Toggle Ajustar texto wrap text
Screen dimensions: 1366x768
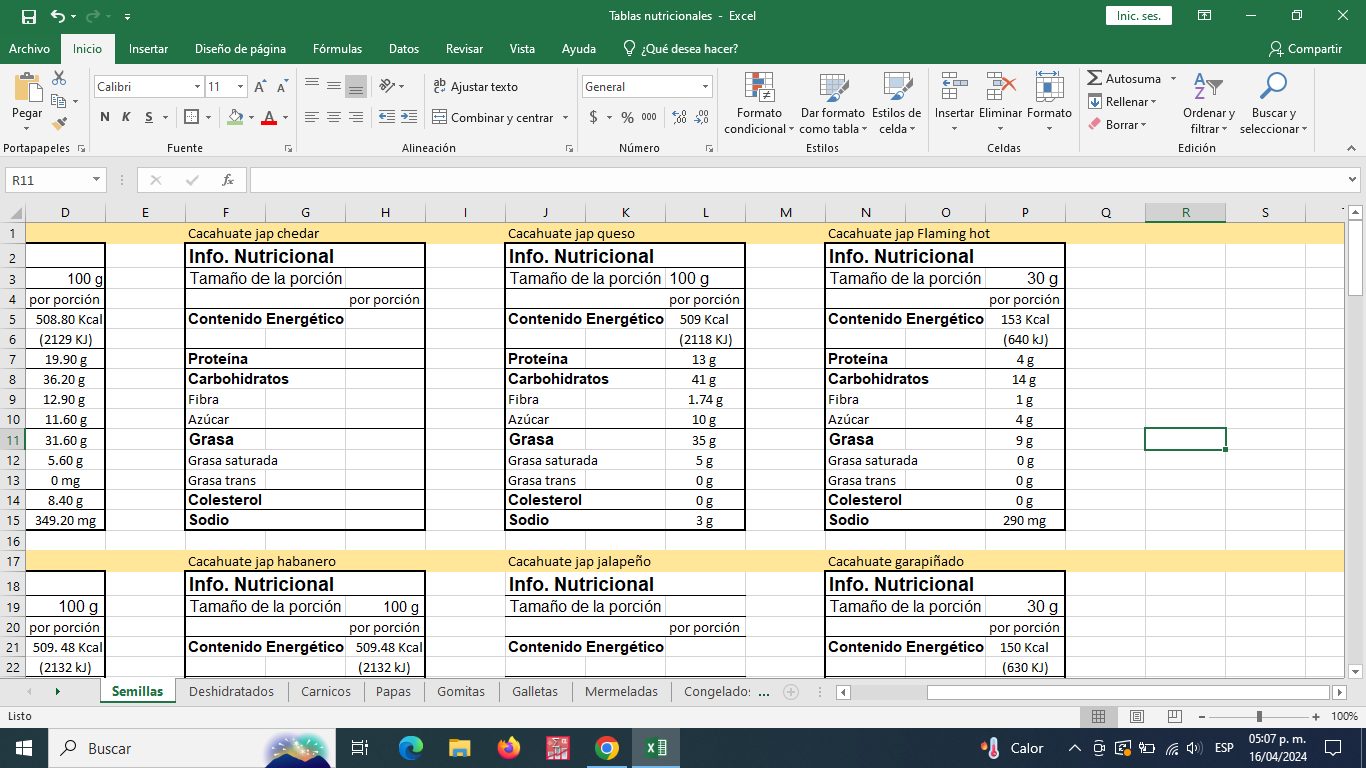[x=476, y=87]
